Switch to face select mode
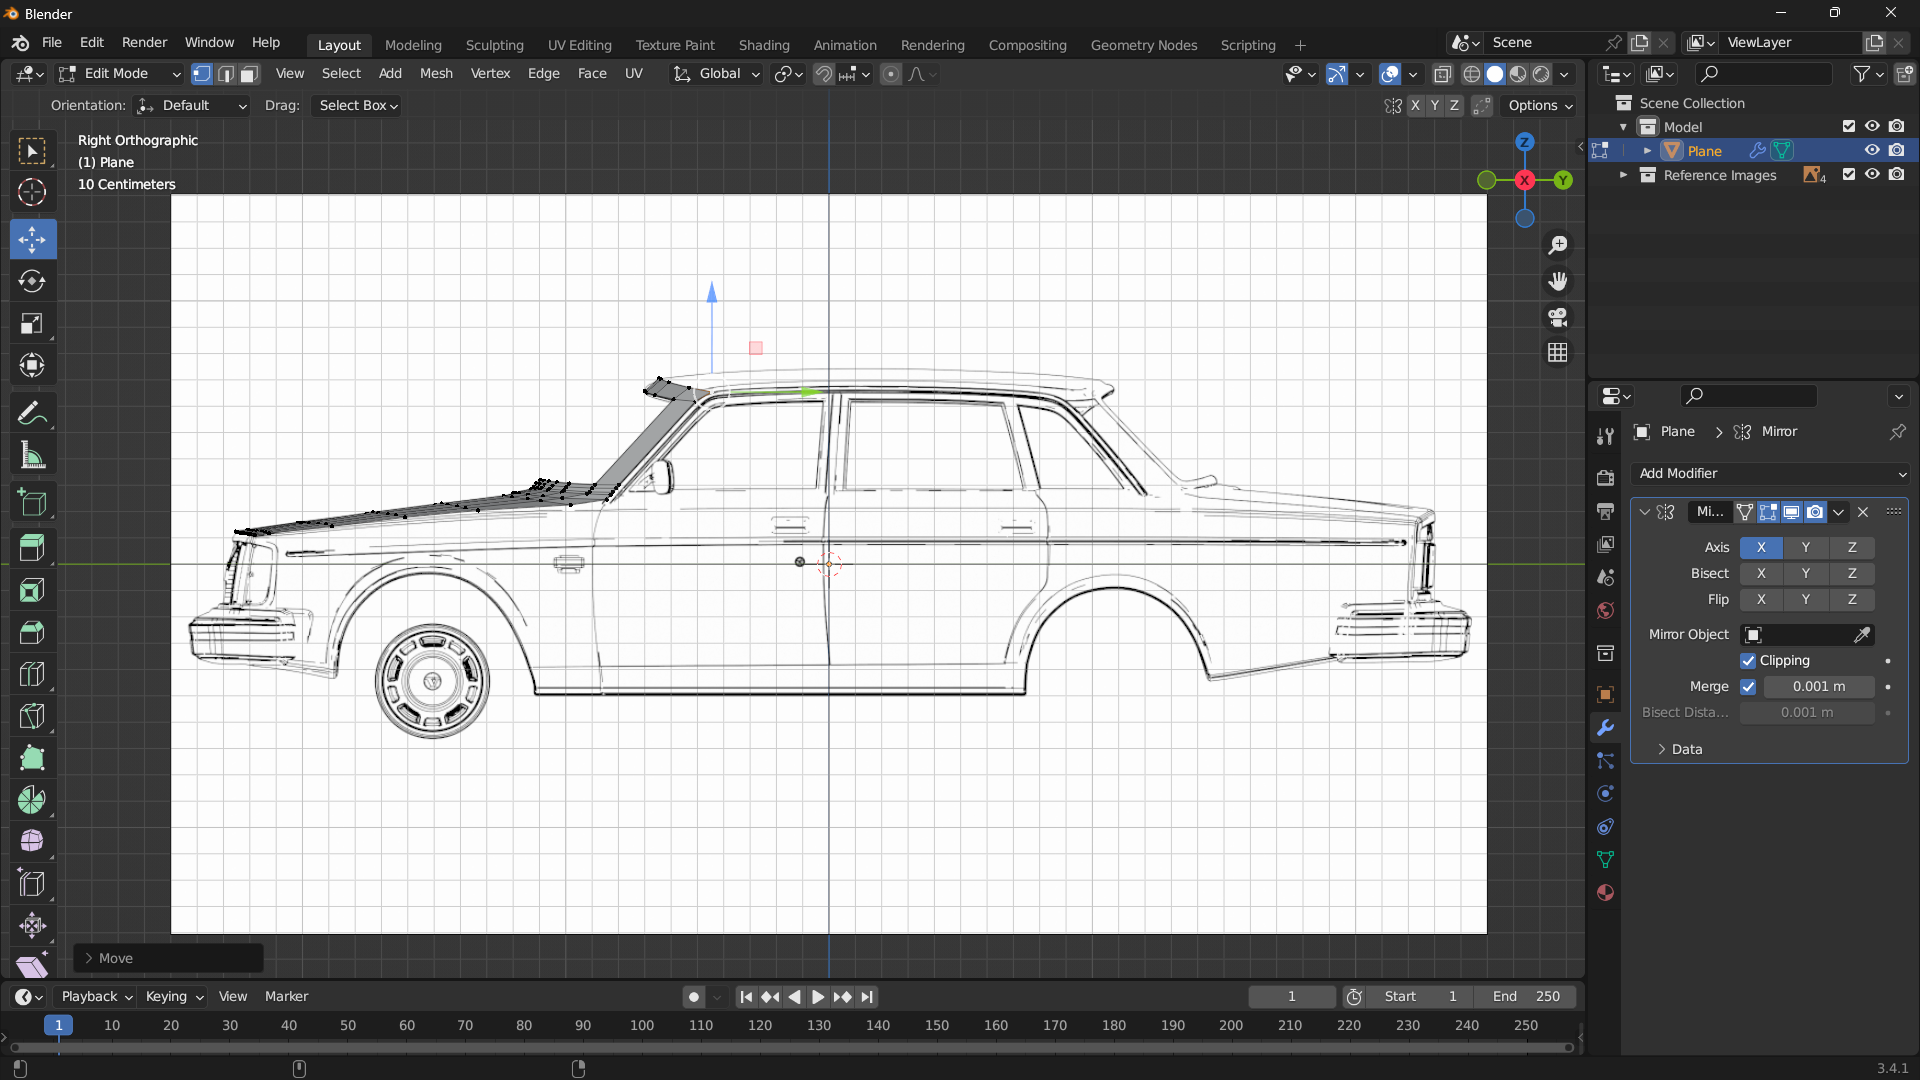 249,74
